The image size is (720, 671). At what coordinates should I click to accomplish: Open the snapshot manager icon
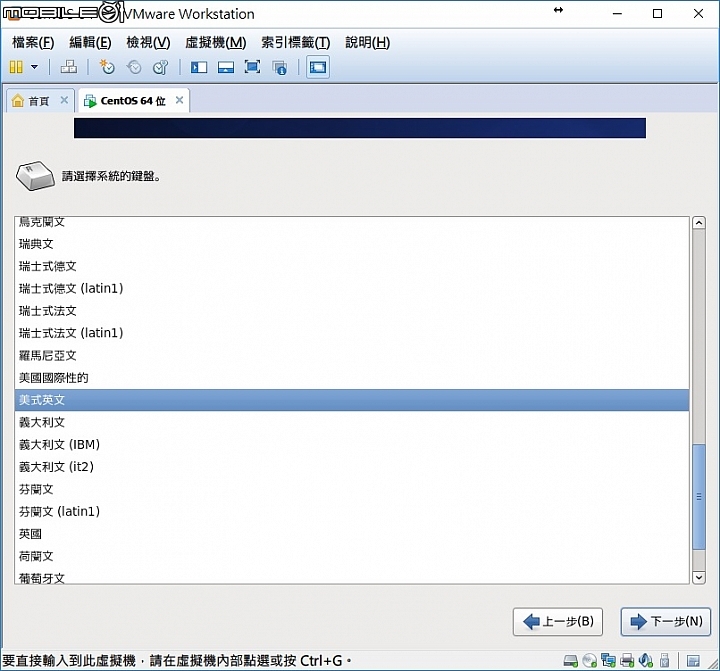pyautogui.click(x=161, y=67)
